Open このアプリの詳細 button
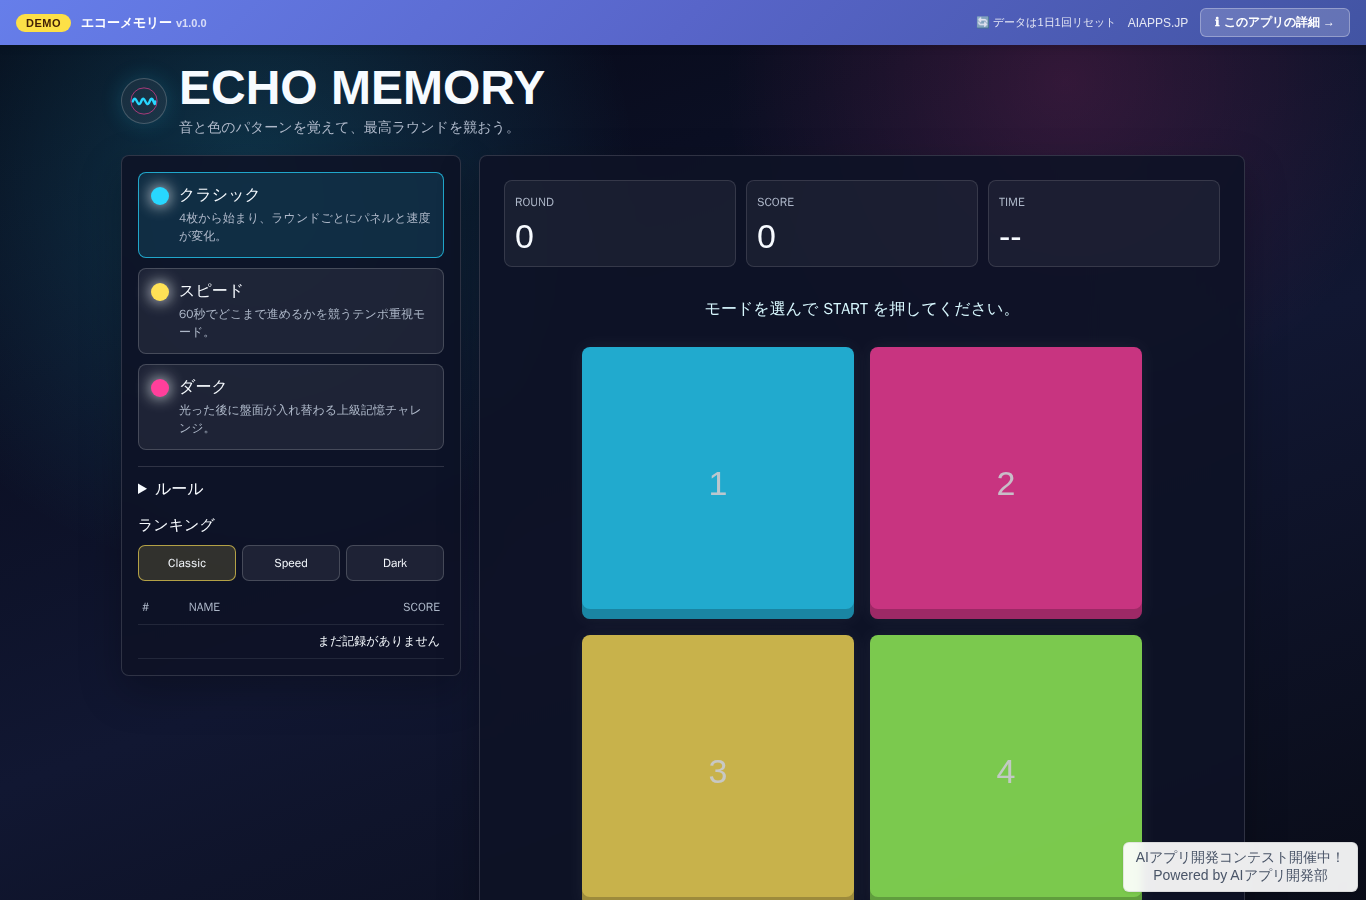Screen dimensions: 1366x900 1275,22
